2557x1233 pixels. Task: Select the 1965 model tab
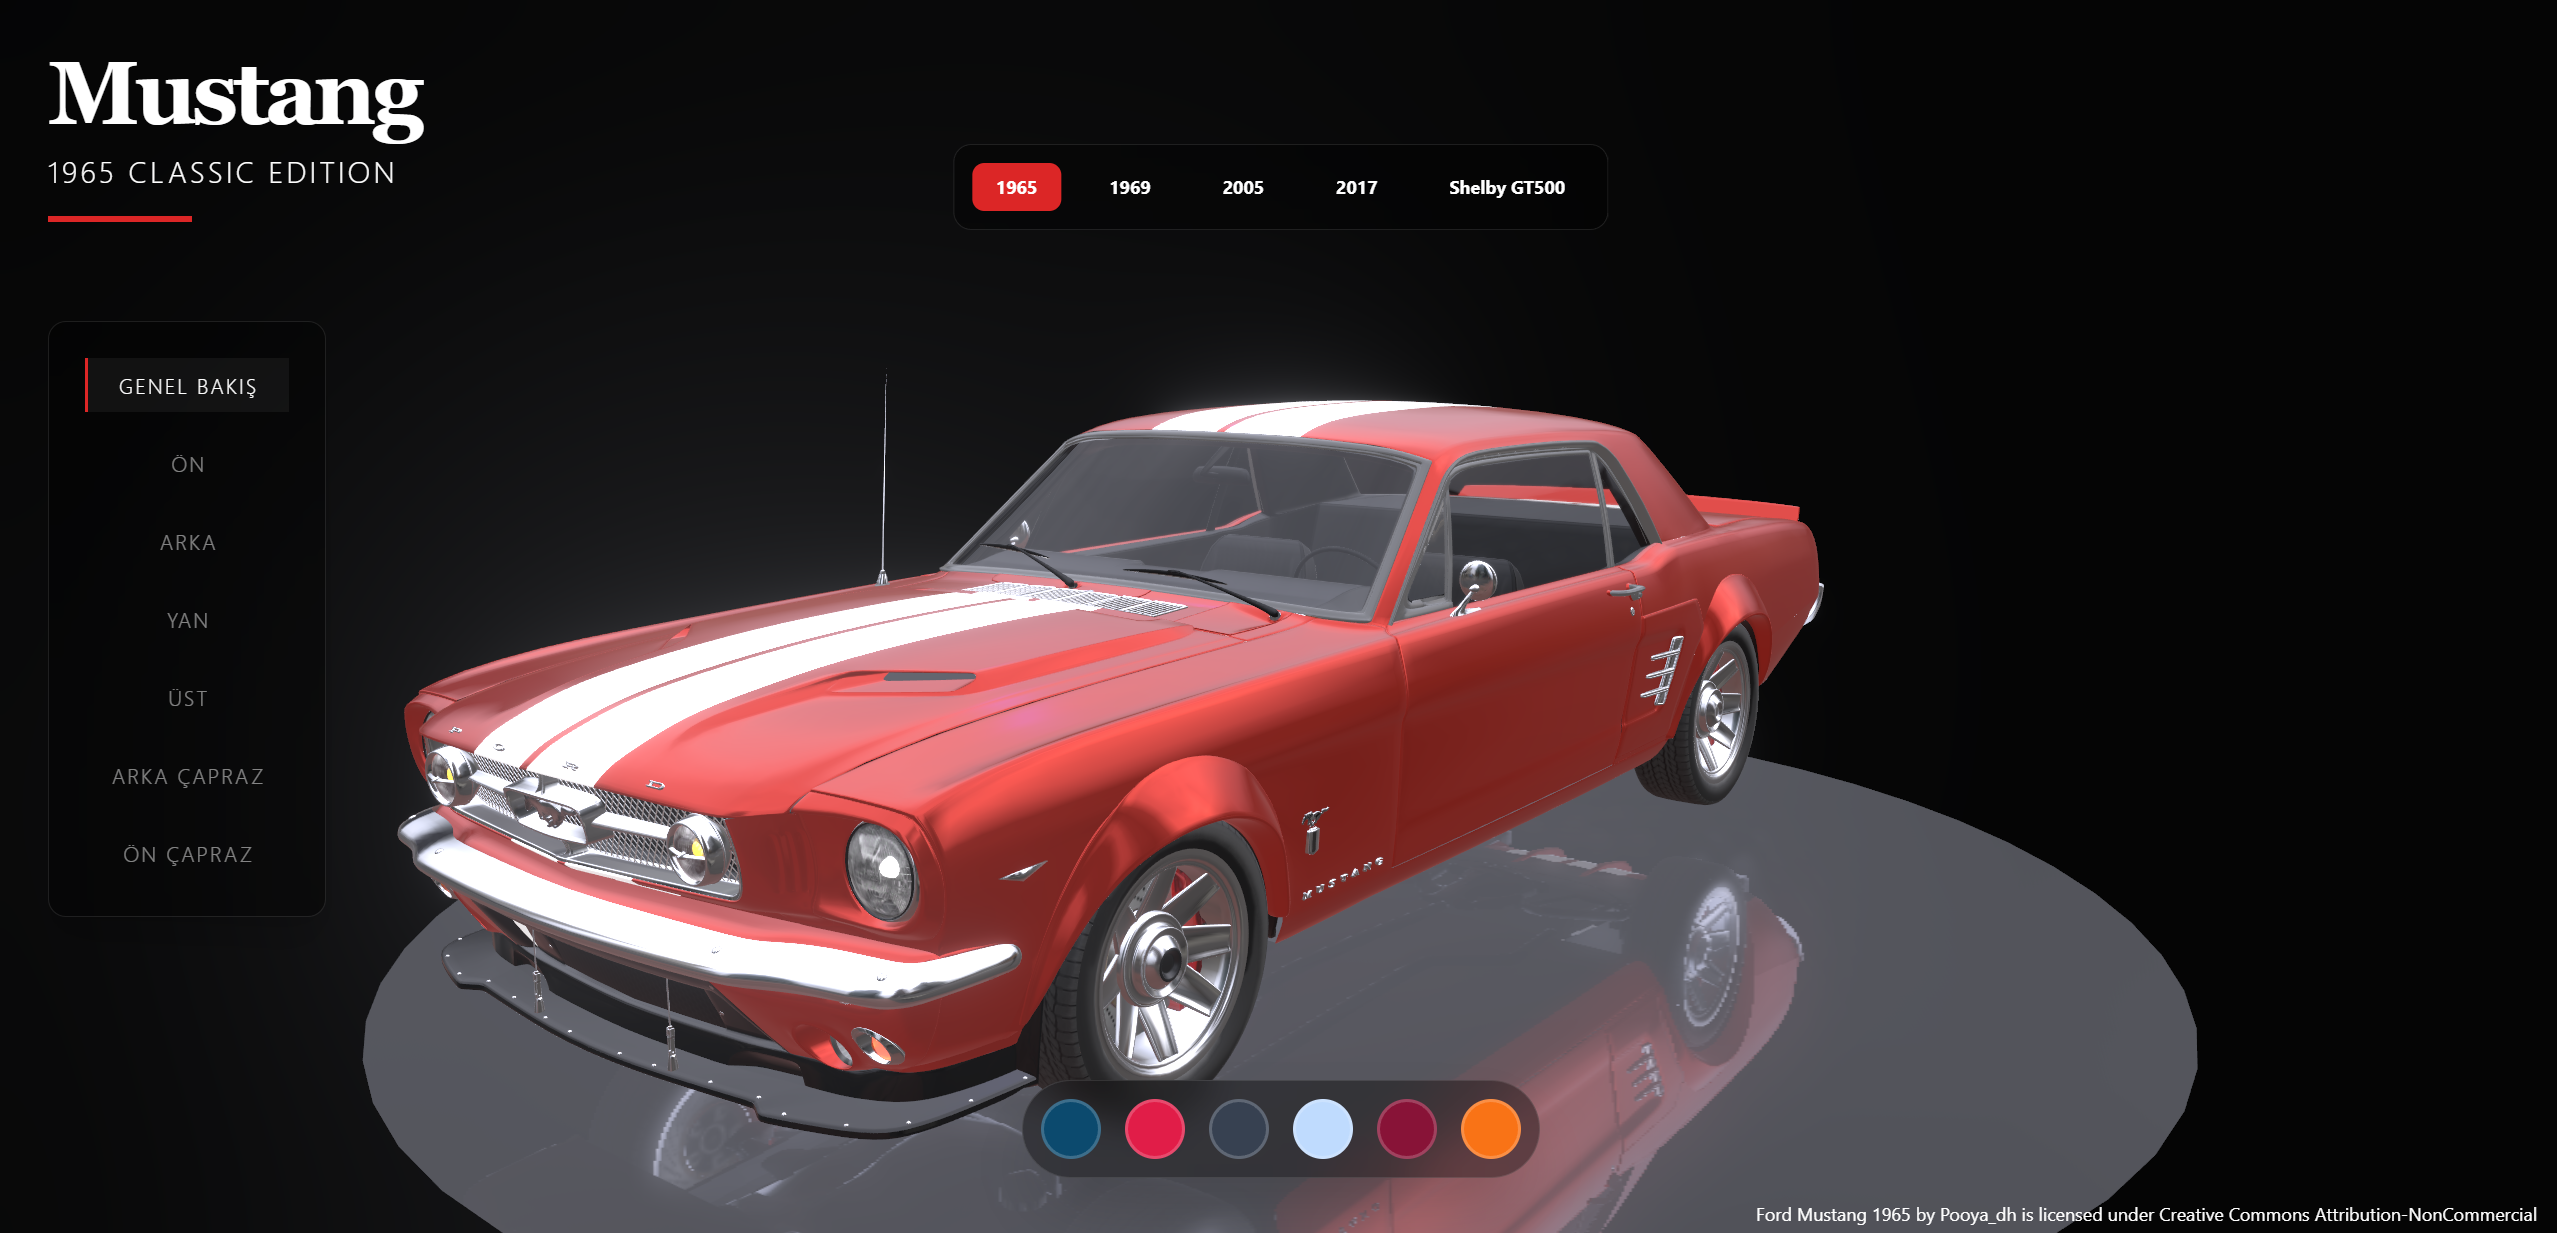pyautogui.click(x=1016, y=187)
